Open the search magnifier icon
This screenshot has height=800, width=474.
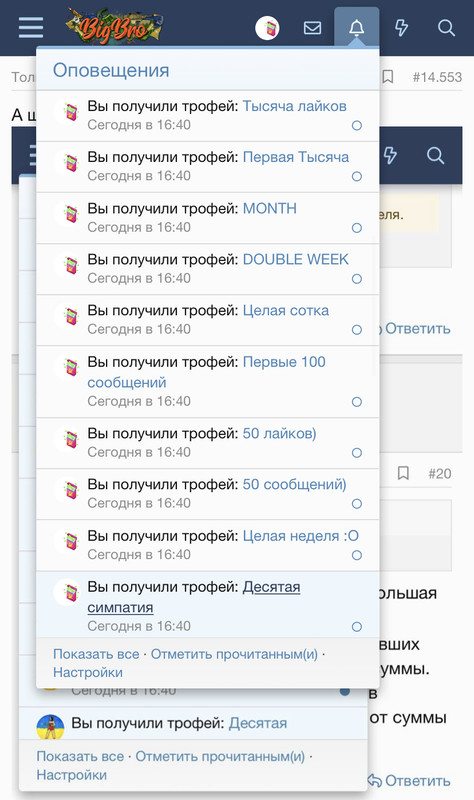tap(446, 28)
